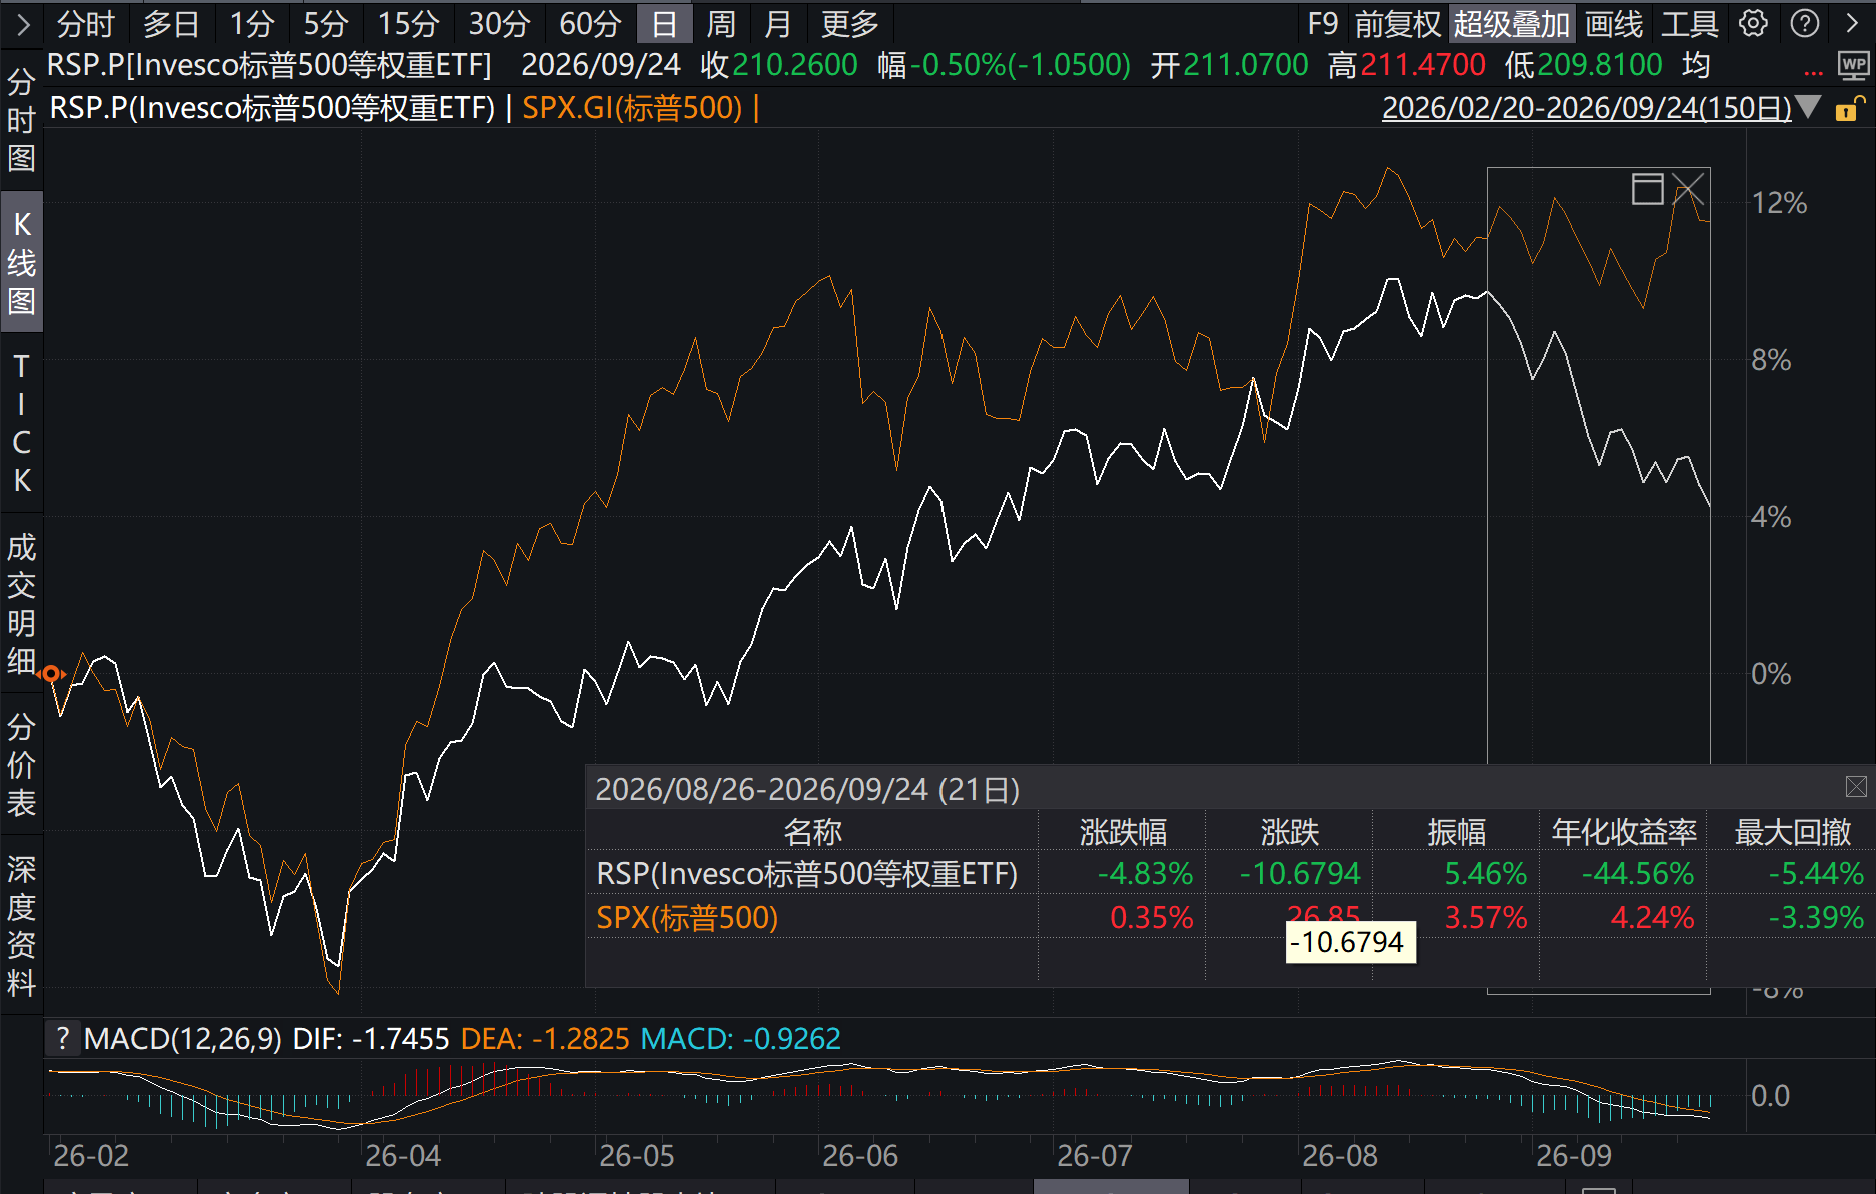Open the date range dropdown triangle
The width and height of the screenshot is (1876, 1194).
tap(1808, 107)
